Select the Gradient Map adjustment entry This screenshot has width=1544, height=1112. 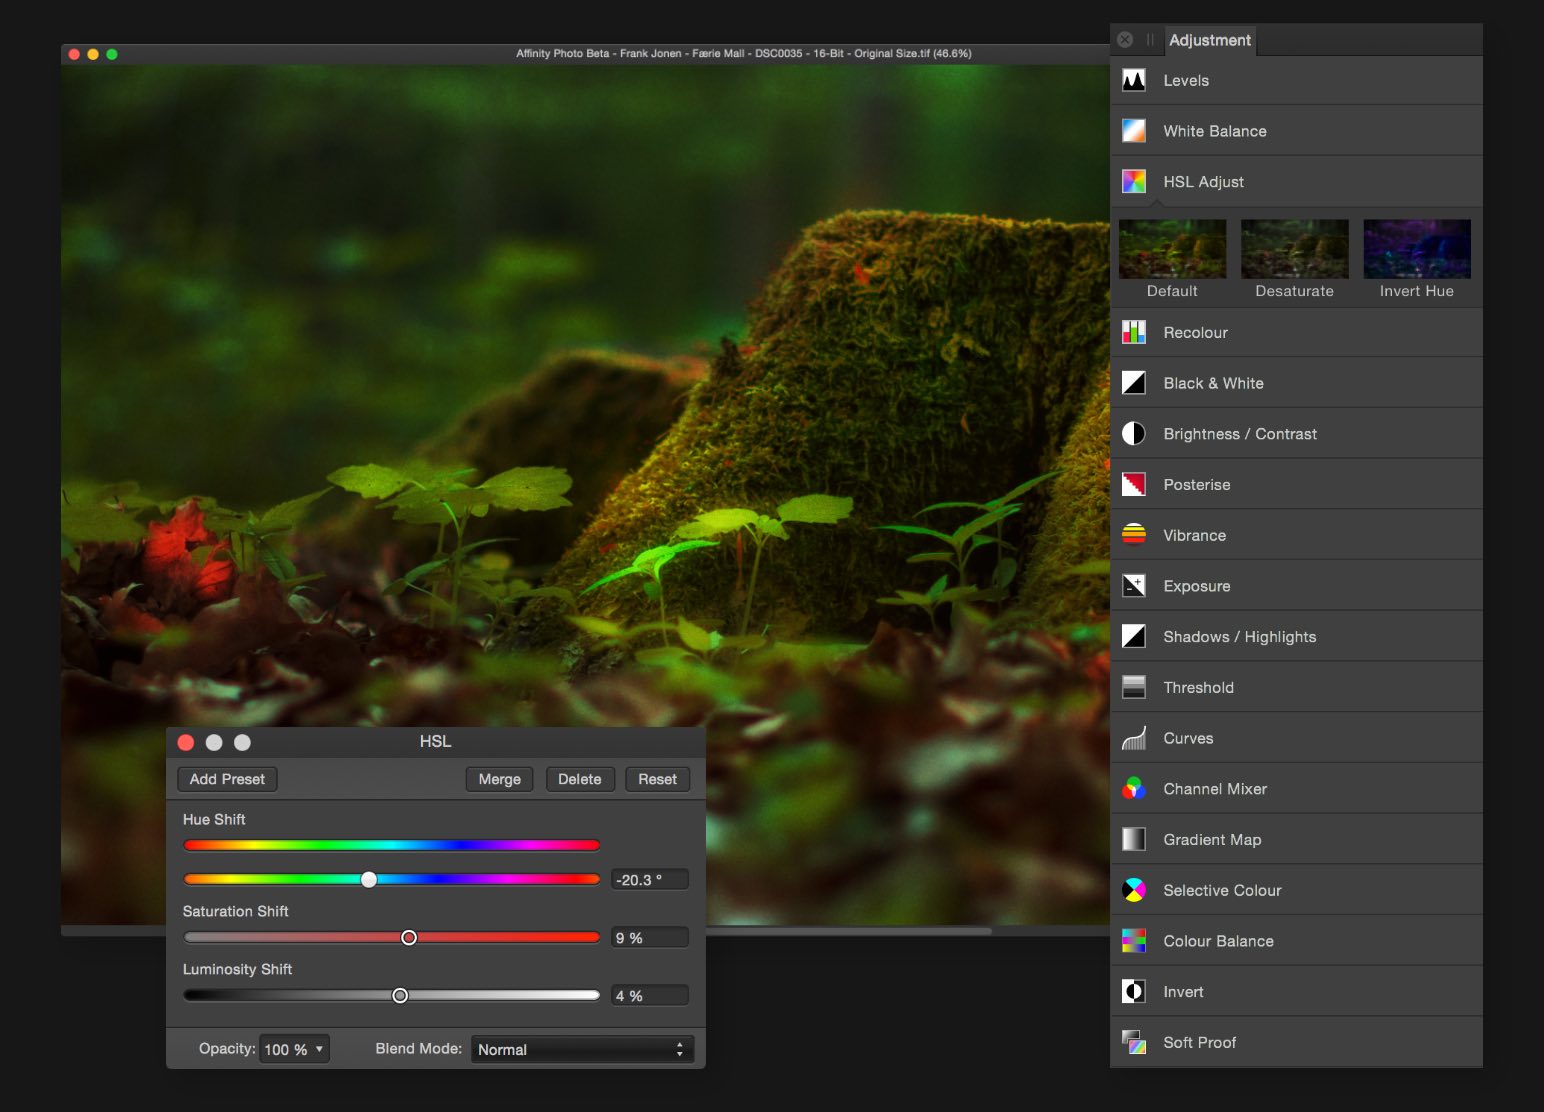tap(1212, 840)
